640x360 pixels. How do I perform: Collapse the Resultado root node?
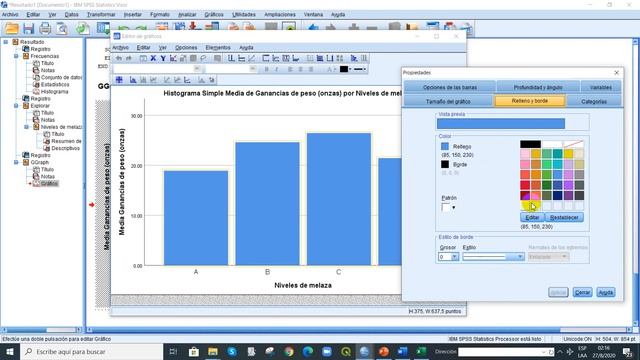pos(6,42)
